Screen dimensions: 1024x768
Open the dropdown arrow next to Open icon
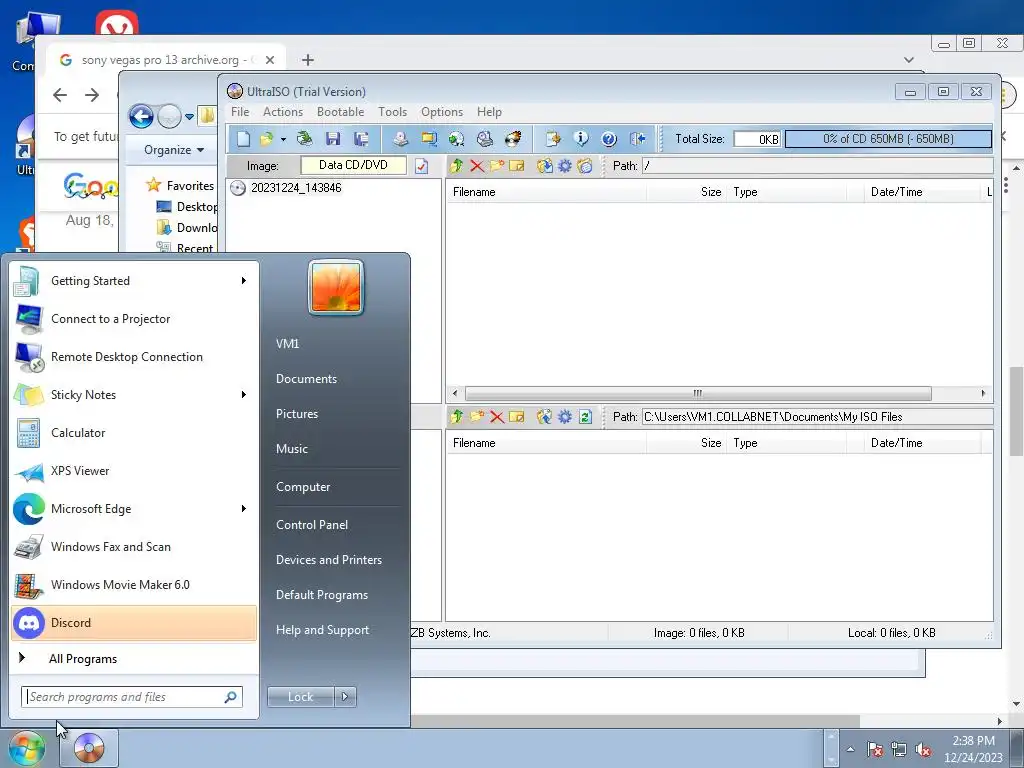point(283,139)
